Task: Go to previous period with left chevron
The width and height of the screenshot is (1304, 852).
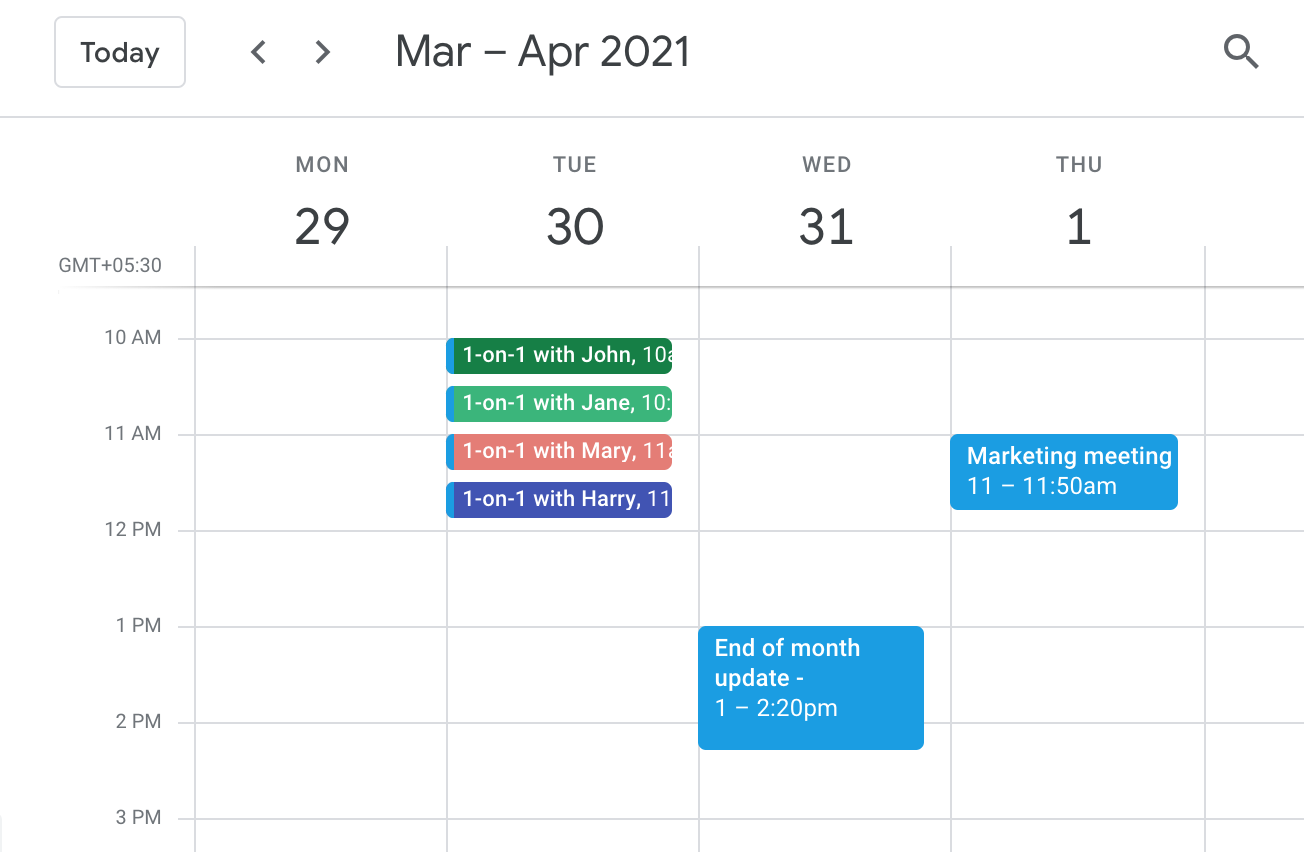Action: [259, 52]
